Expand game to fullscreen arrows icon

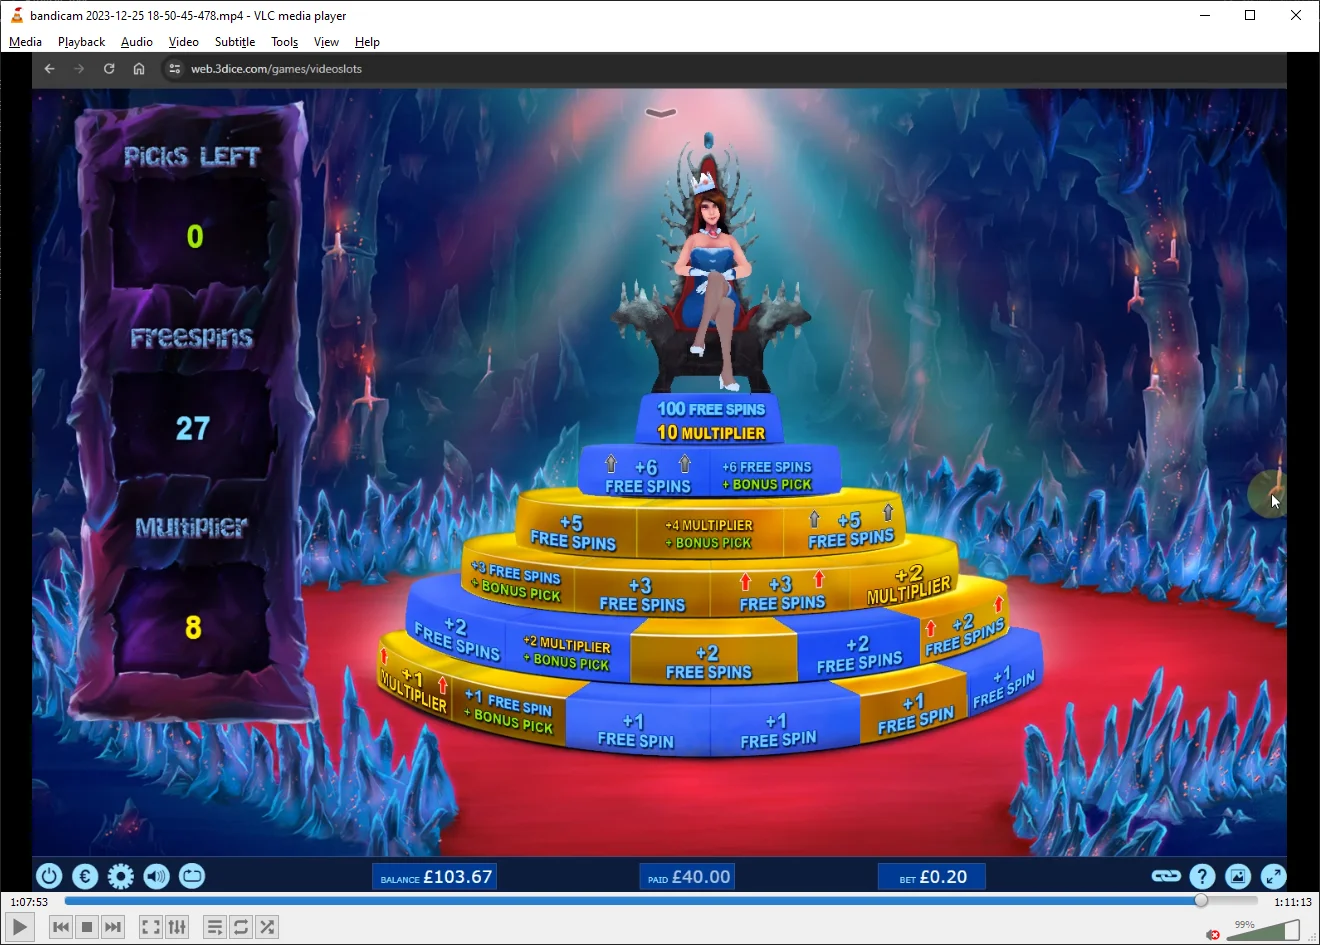click(1273, 877)
